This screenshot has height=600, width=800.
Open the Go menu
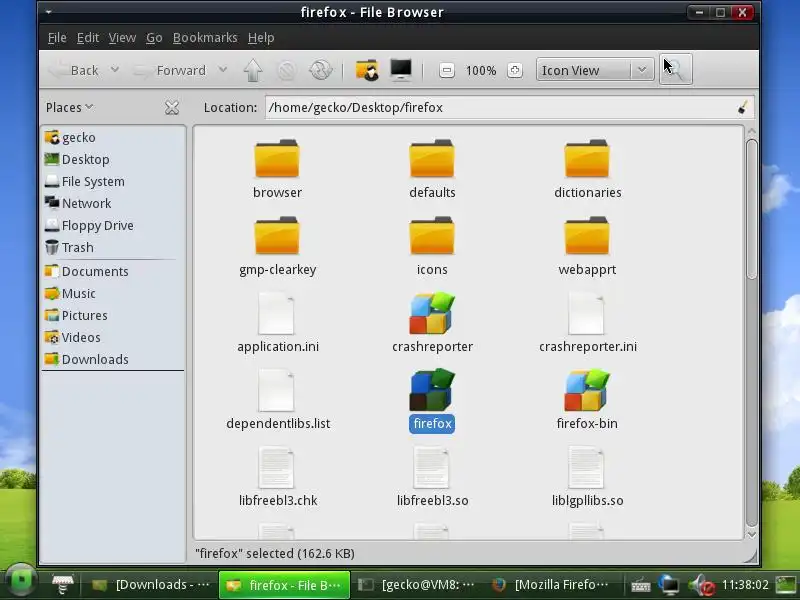click(x=154, y=38)
